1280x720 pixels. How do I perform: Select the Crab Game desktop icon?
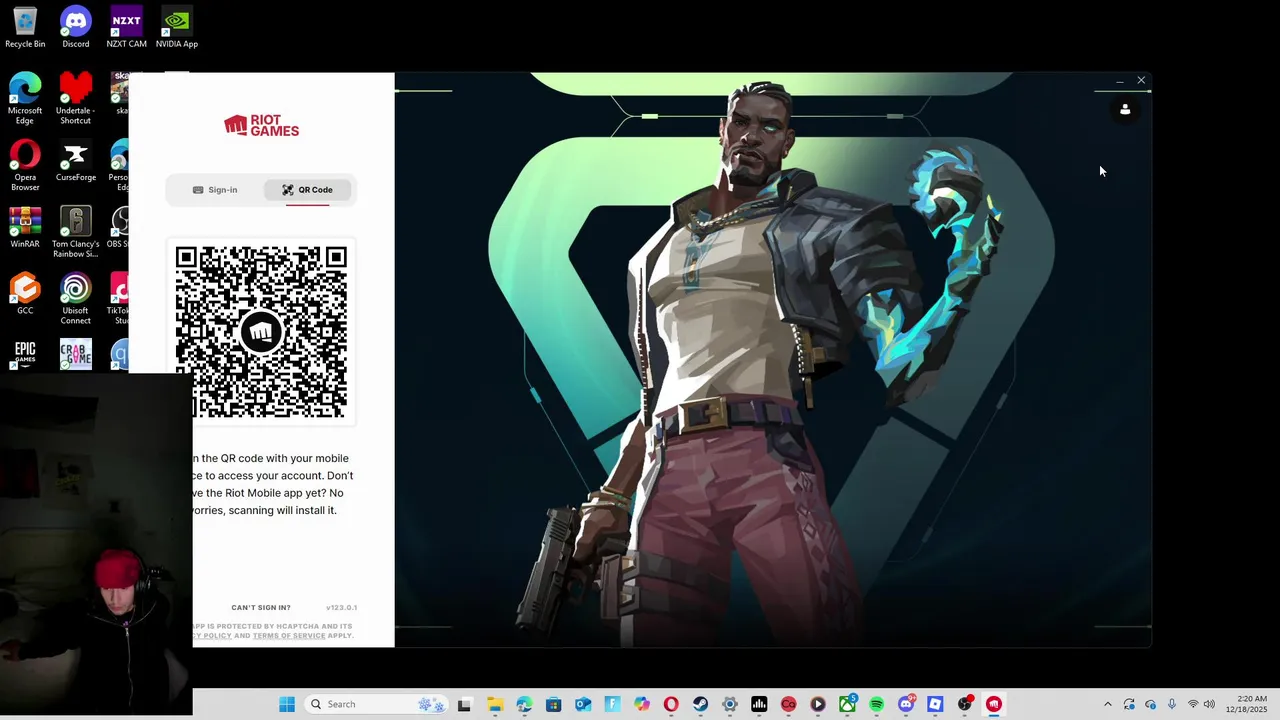tap(76, 354)
